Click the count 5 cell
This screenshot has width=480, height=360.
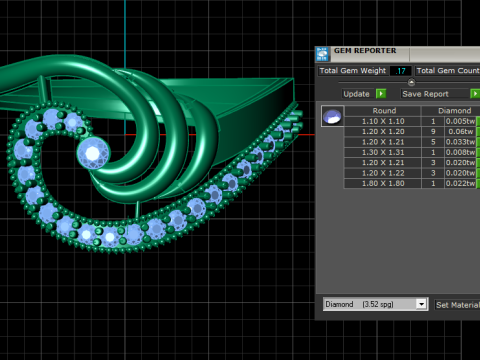[433, 142]
